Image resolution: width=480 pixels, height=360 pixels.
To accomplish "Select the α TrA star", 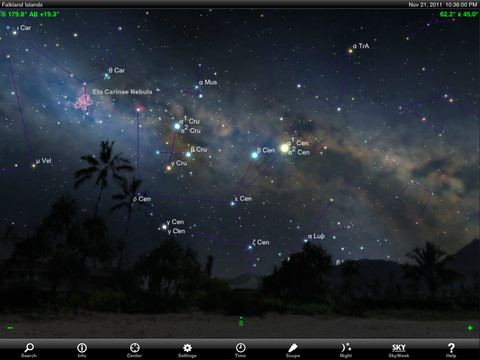I will (x=350, y=51).
